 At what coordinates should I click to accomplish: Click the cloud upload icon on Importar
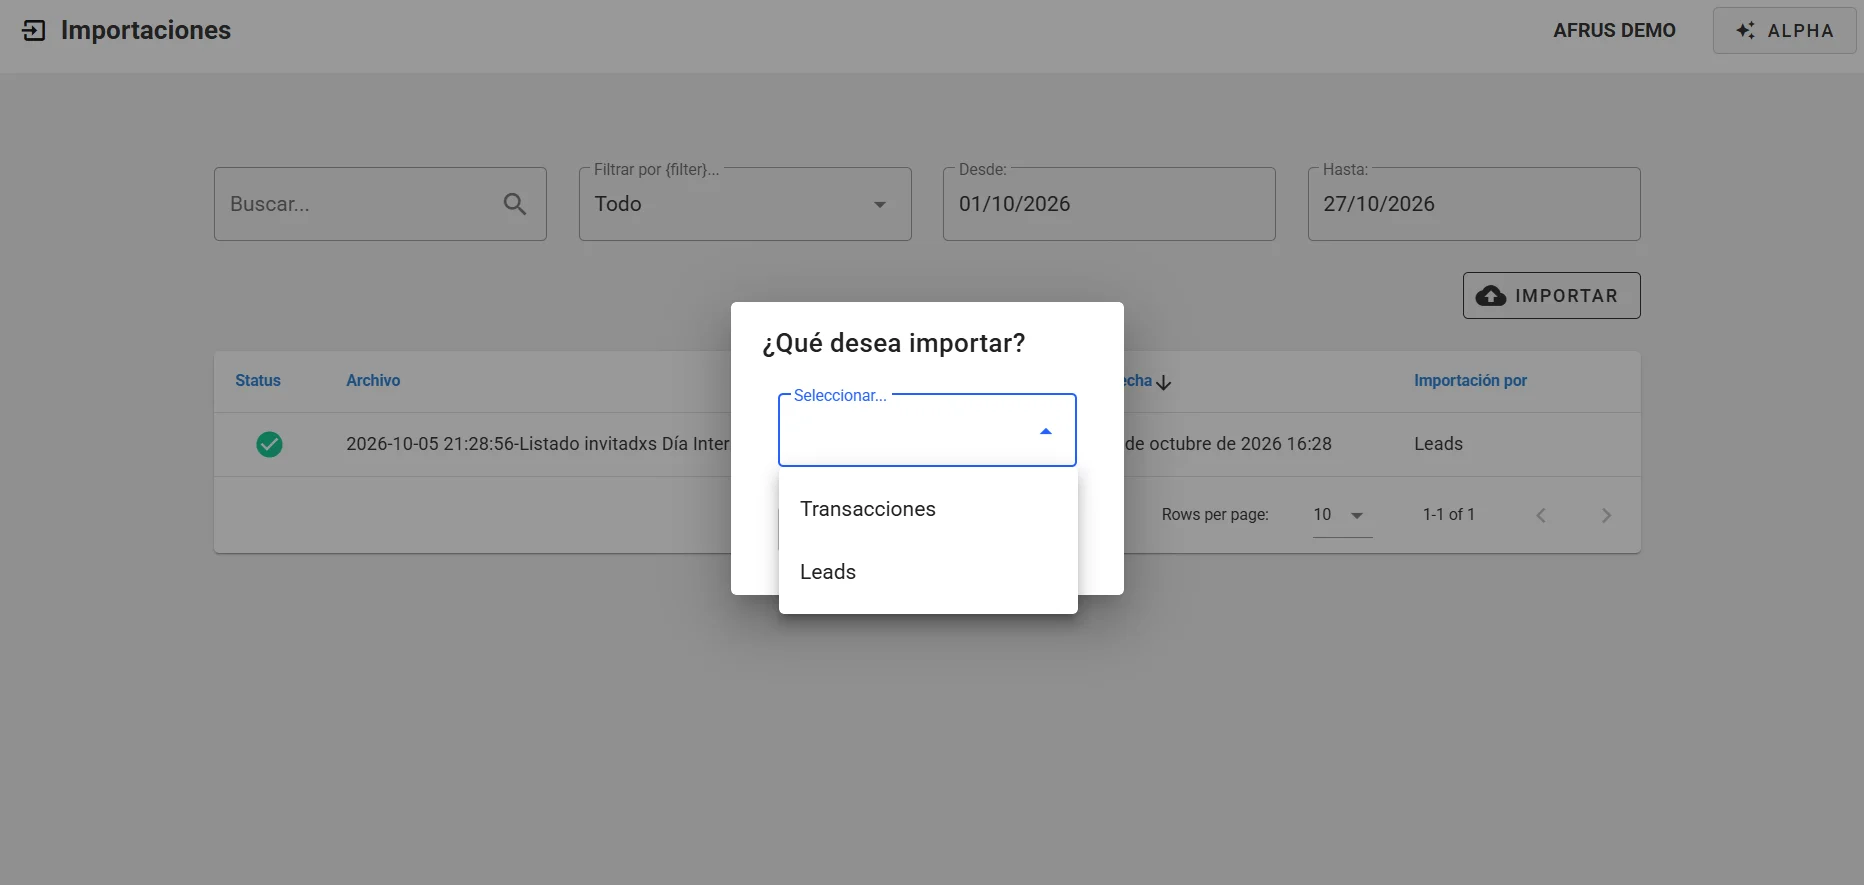1491,296
